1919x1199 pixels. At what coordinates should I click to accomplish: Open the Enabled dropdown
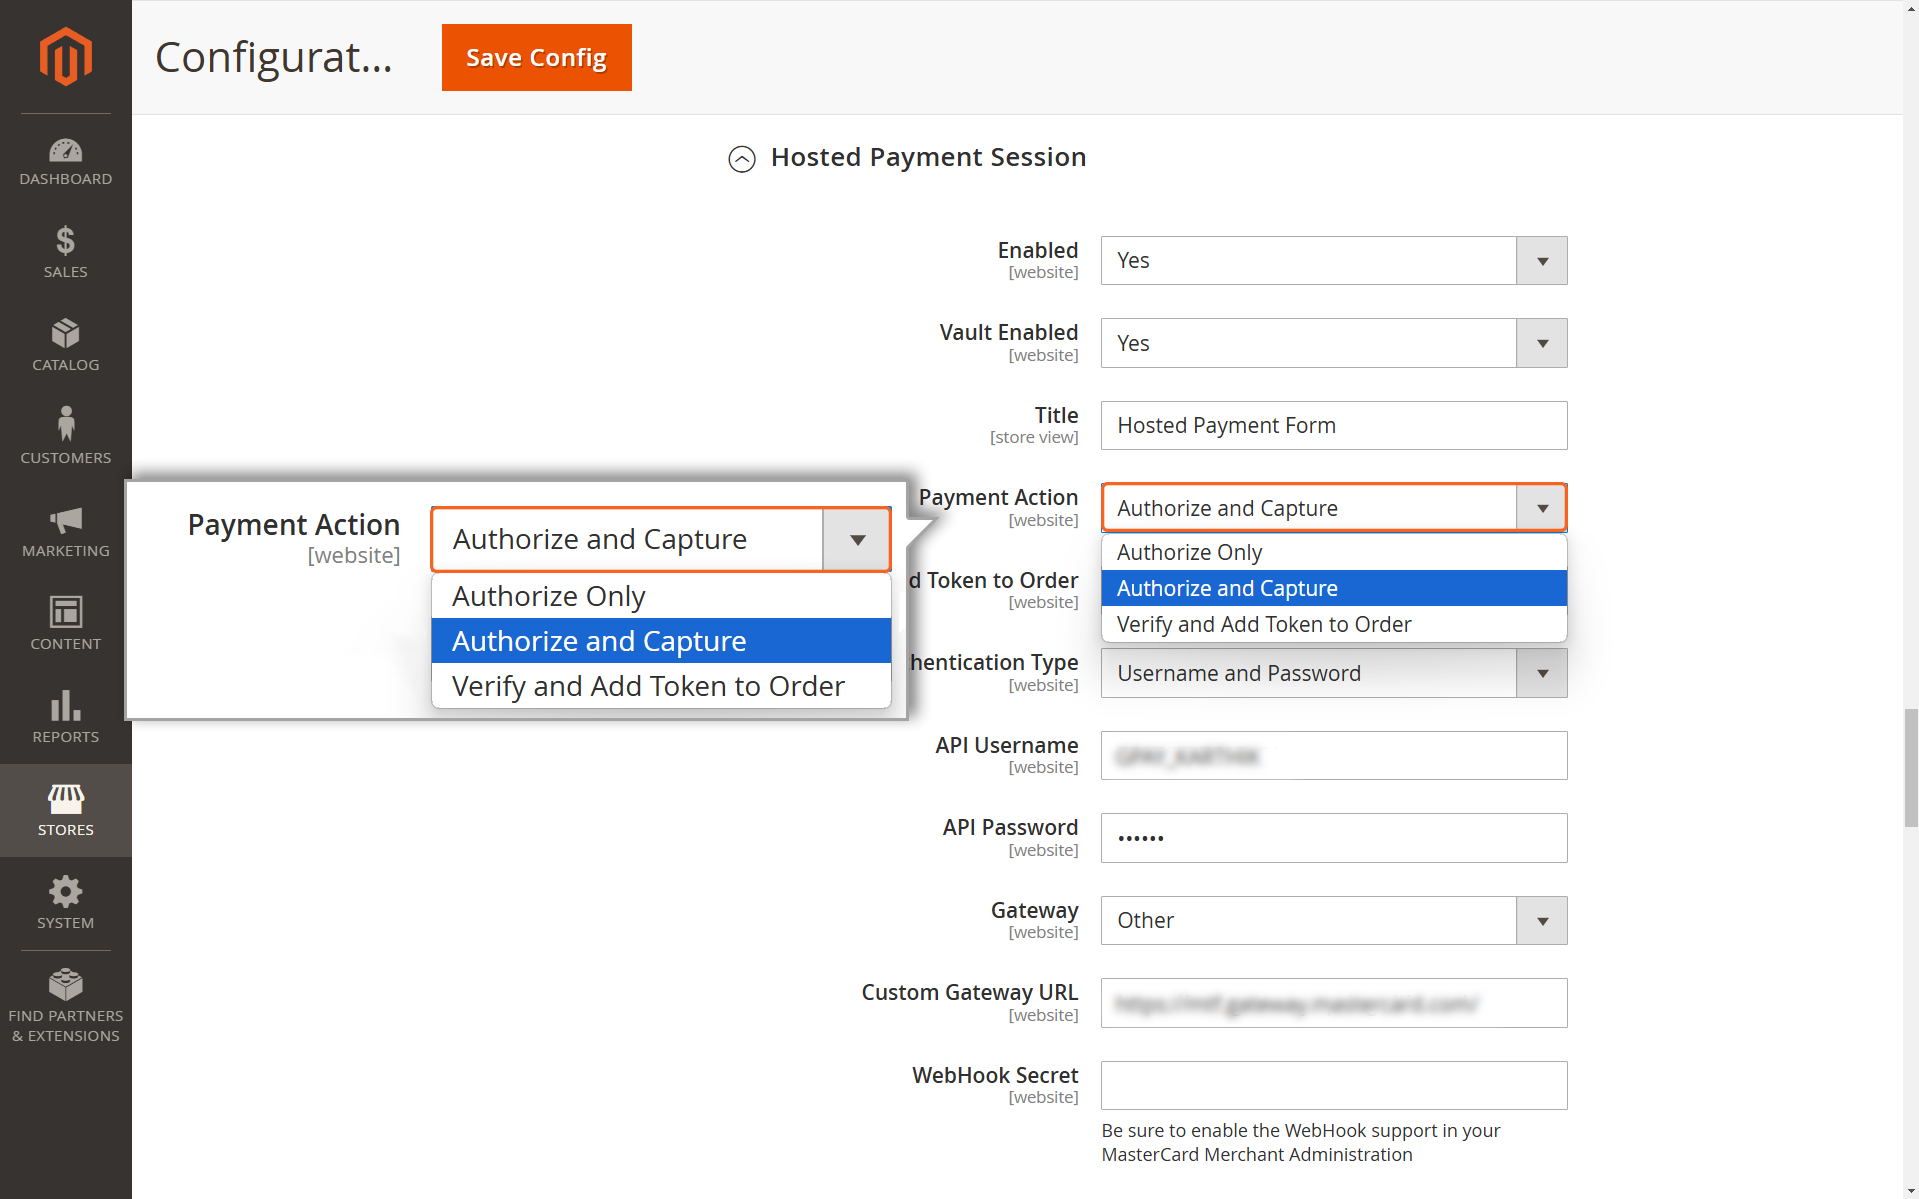tap(1333, 261)
